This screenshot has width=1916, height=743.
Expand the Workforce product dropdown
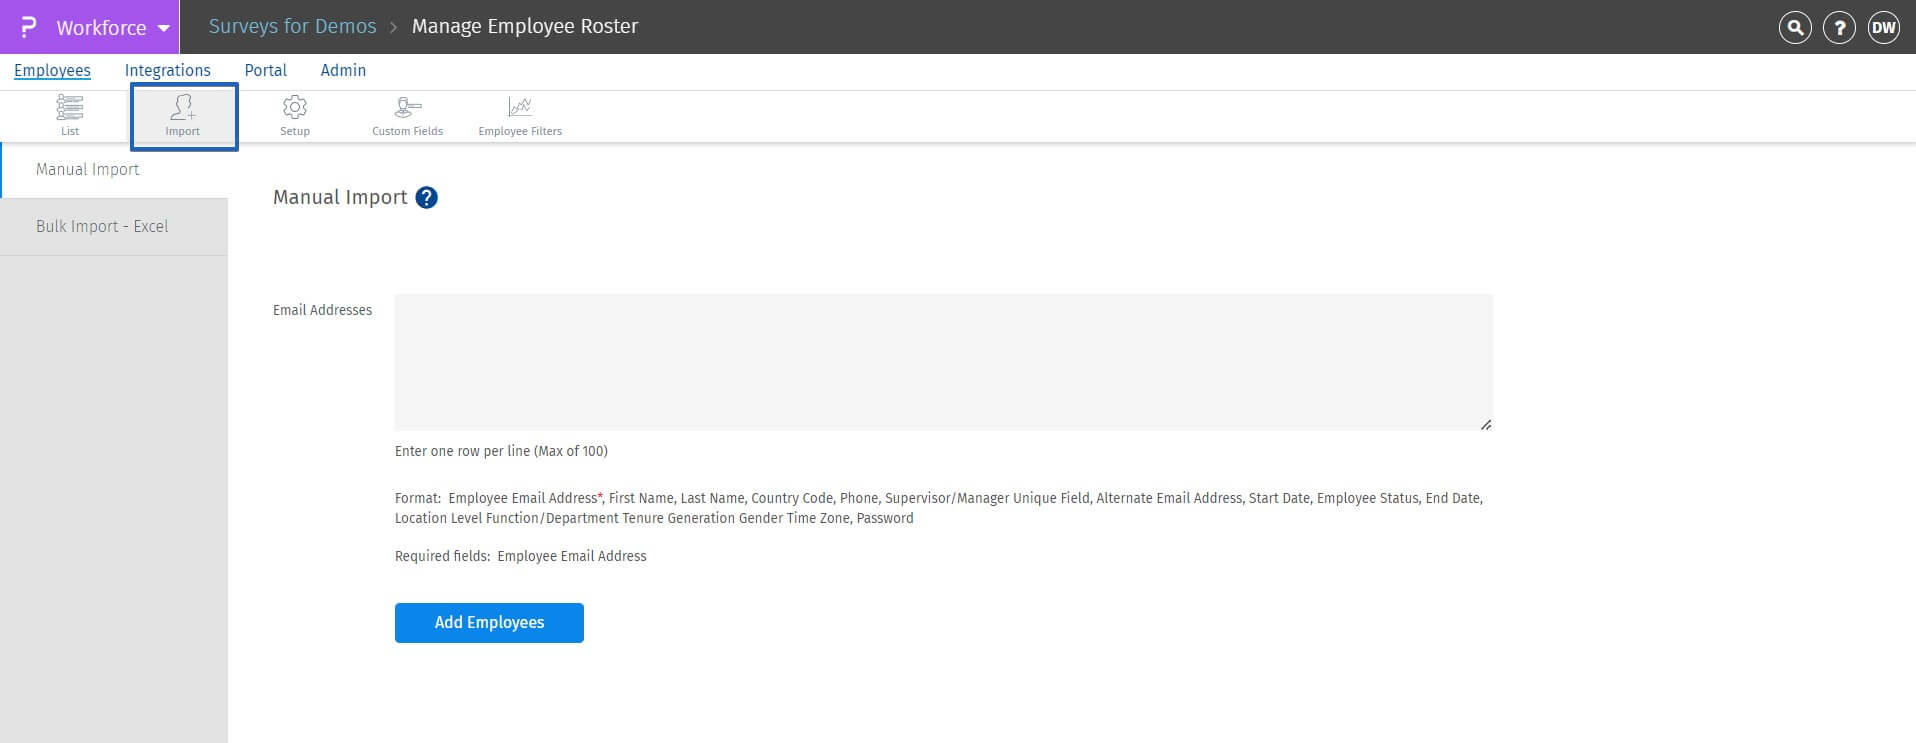tap(112, 28)
